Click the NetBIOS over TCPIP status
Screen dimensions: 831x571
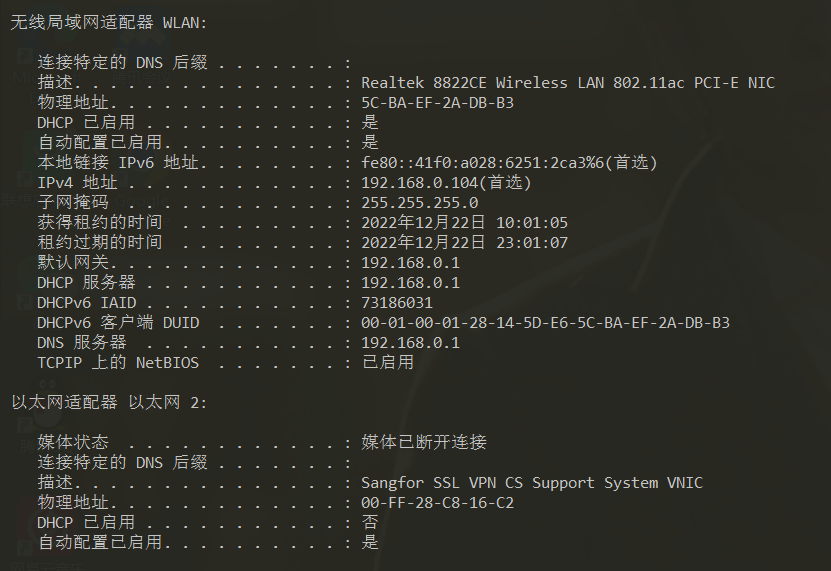(x=387, y=362)
